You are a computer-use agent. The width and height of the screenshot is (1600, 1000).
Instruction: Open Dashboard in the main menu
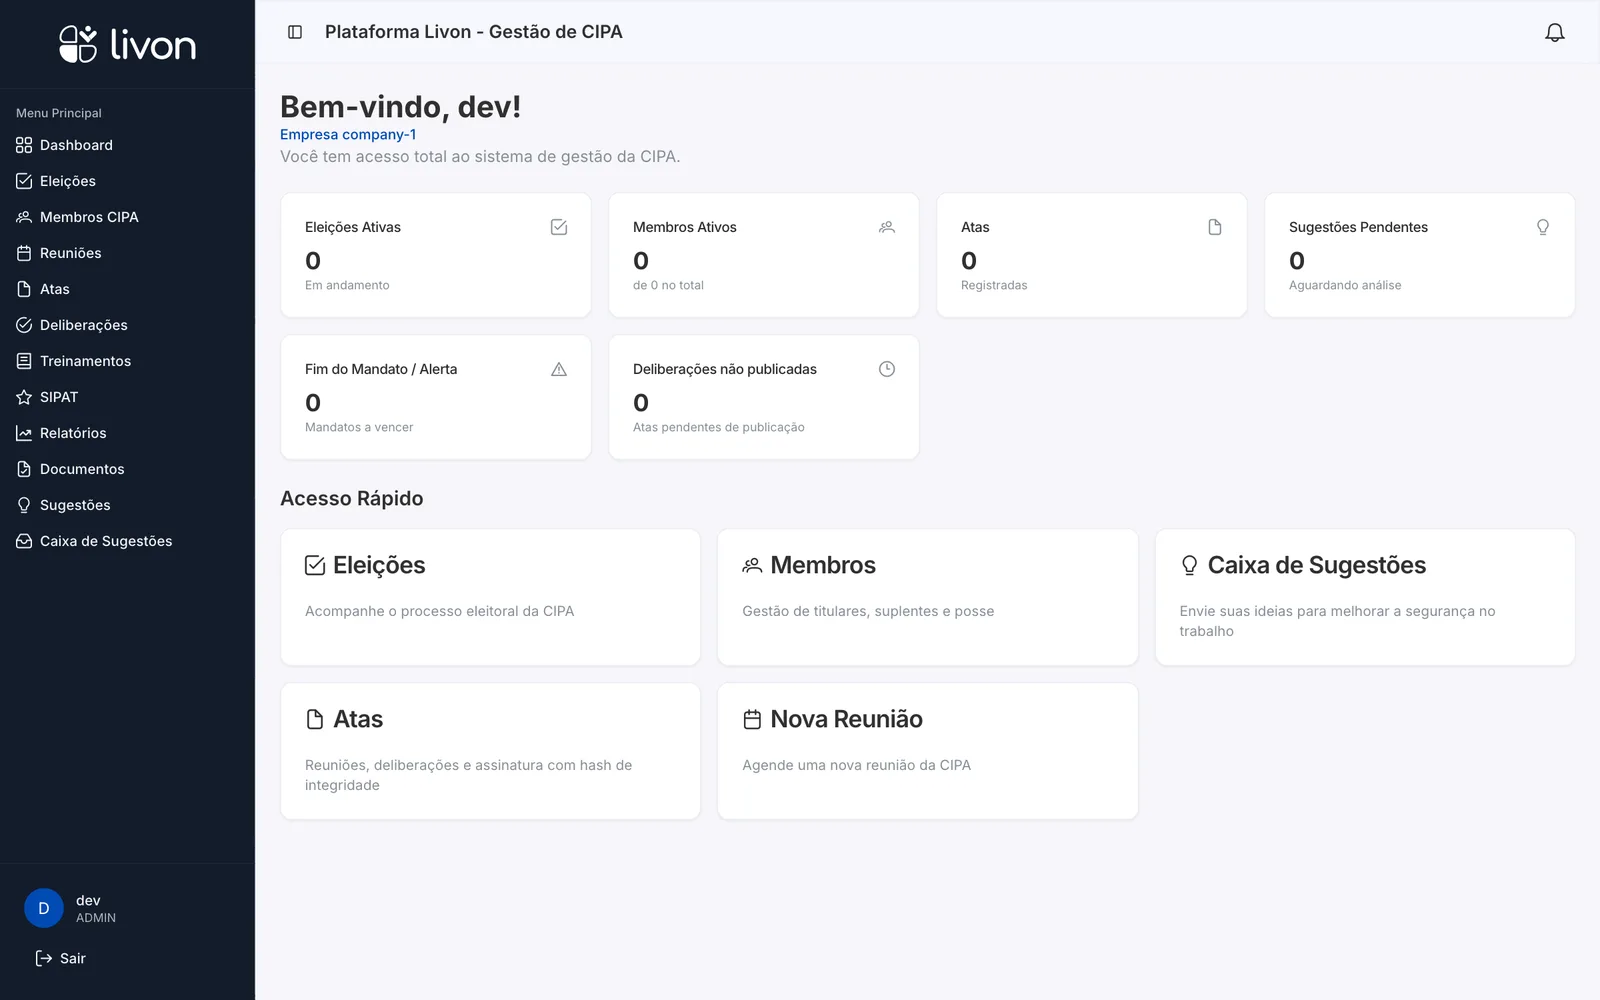coord(127,145)
